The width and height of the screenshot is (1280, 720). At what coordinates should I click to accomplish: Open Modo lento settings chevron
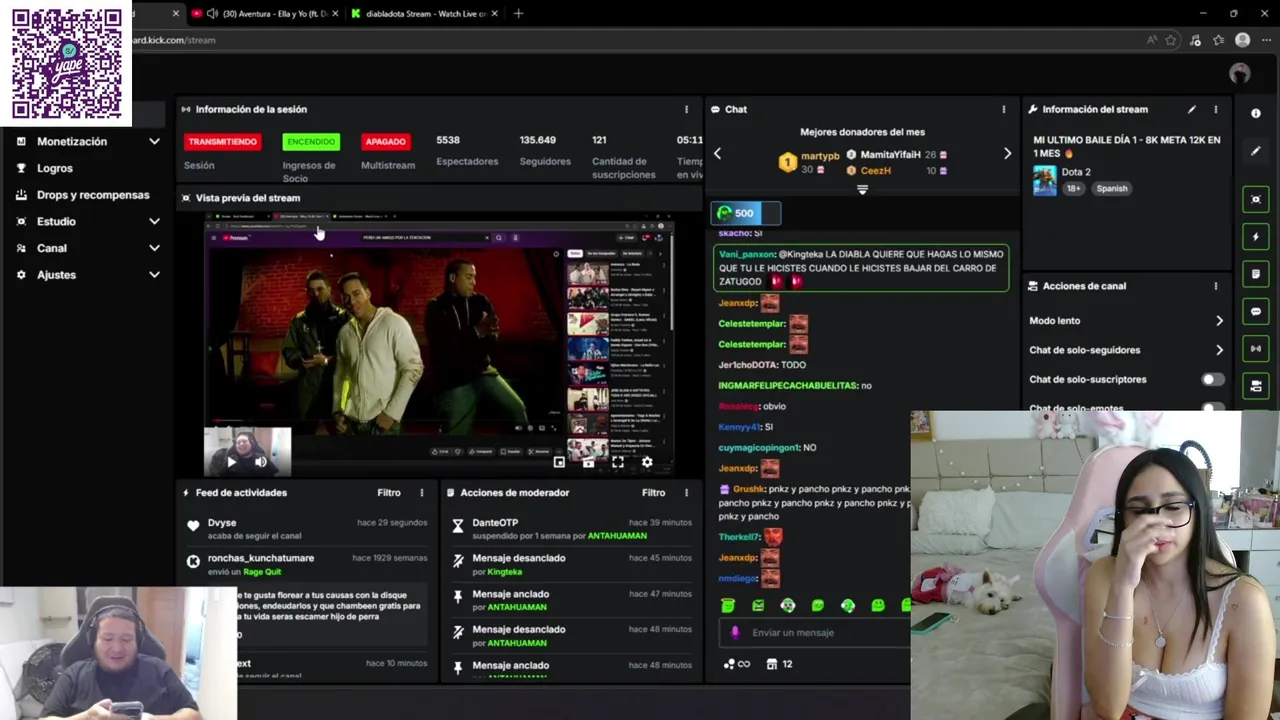pos(1219,321)
